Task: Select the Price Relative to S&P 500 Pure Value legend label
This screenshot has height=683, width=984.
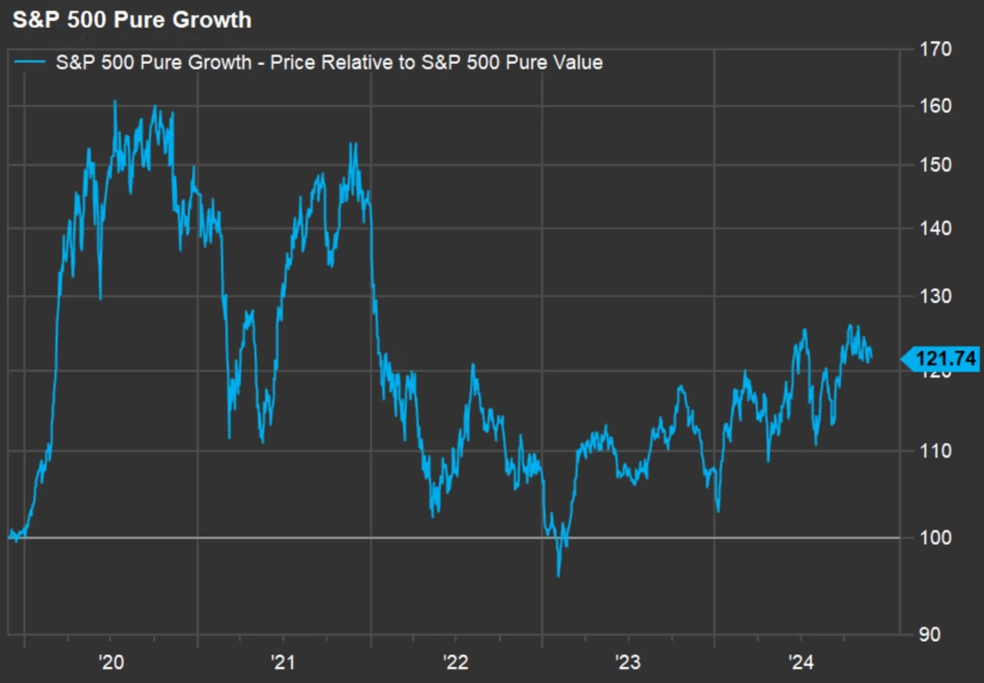Action: [329, 62]
